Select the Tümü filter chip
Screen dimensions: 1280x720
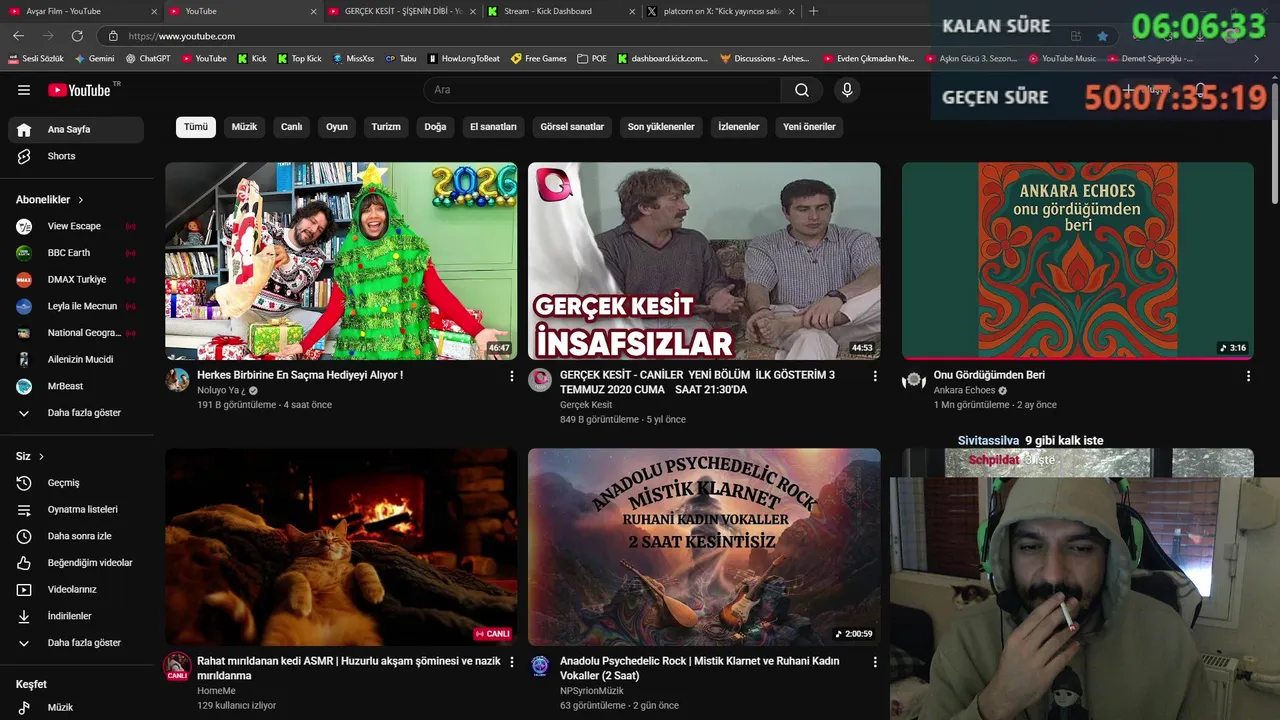(196, 127)
